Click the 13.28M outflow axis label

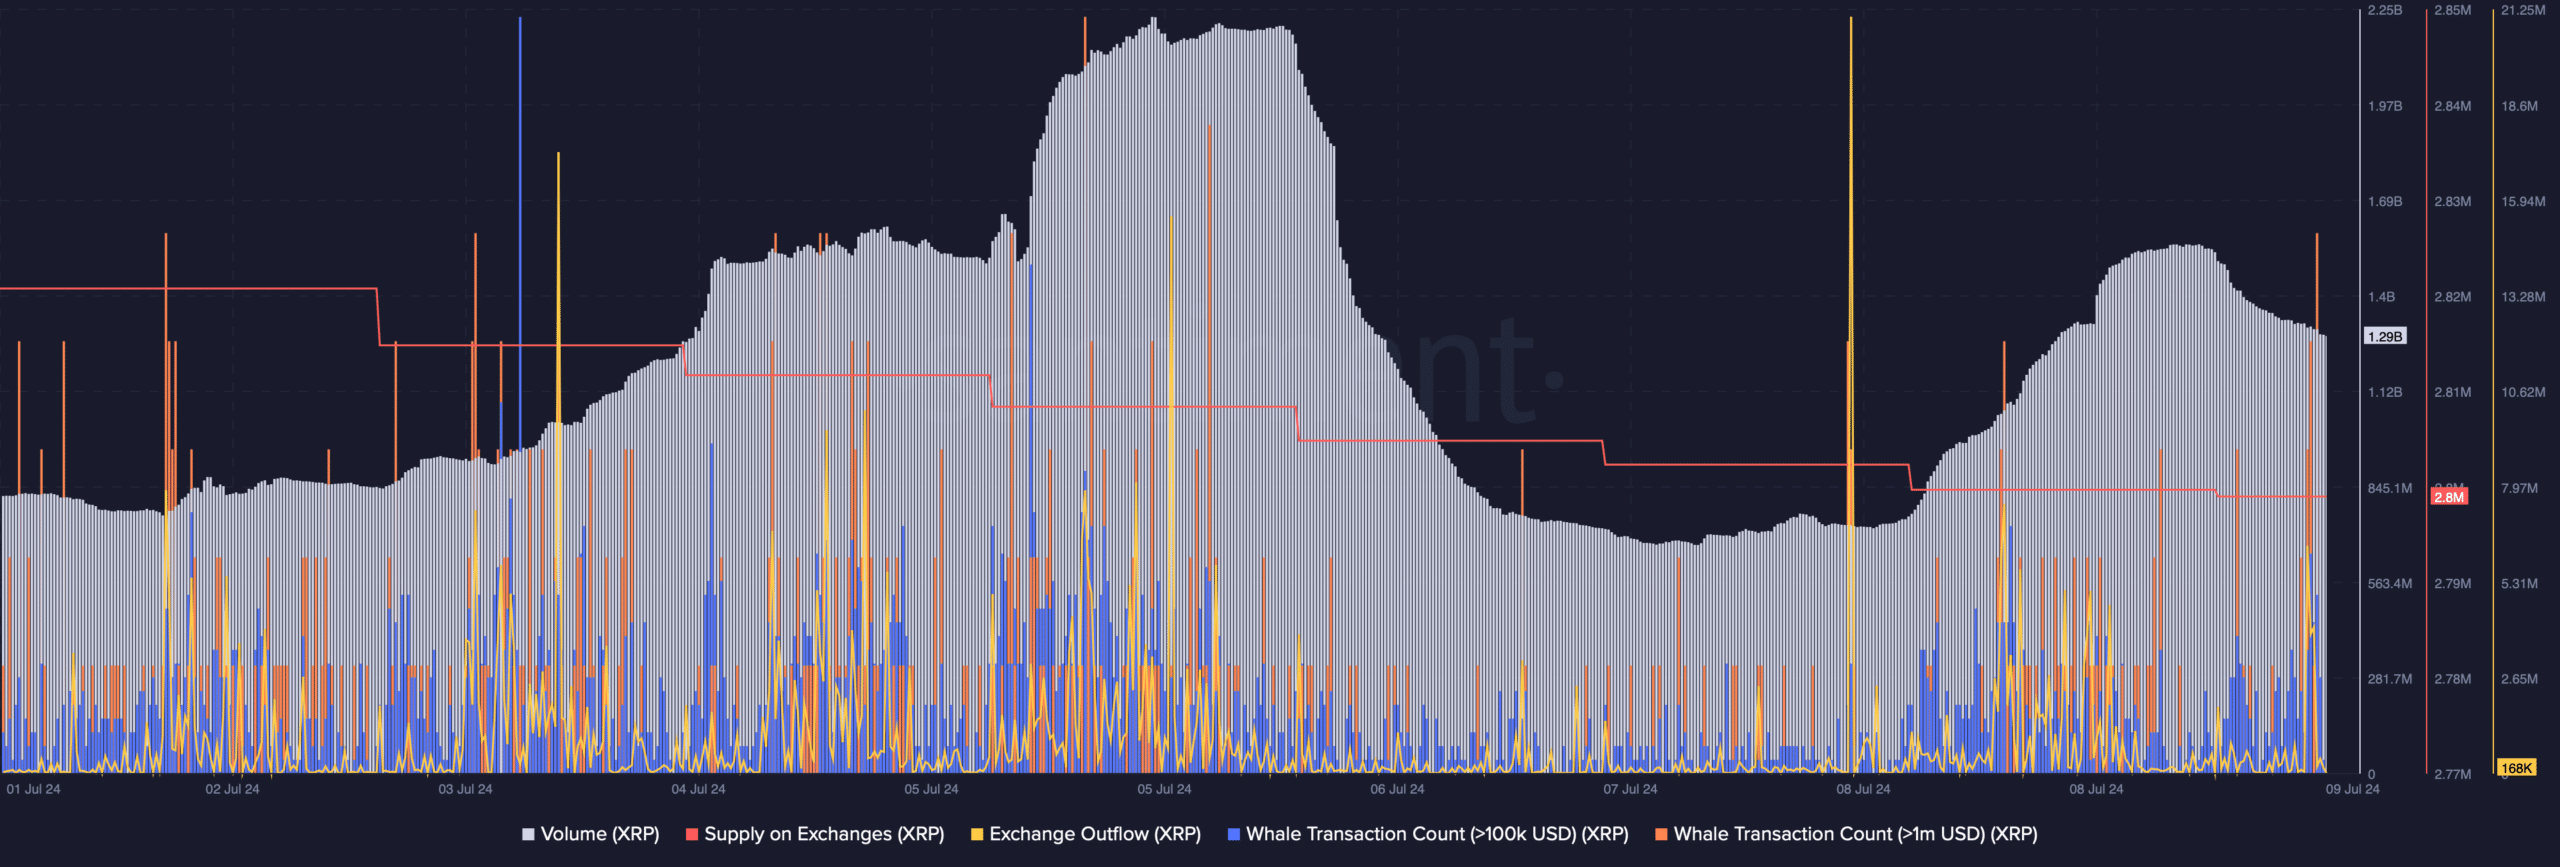tap(2523, 297)
